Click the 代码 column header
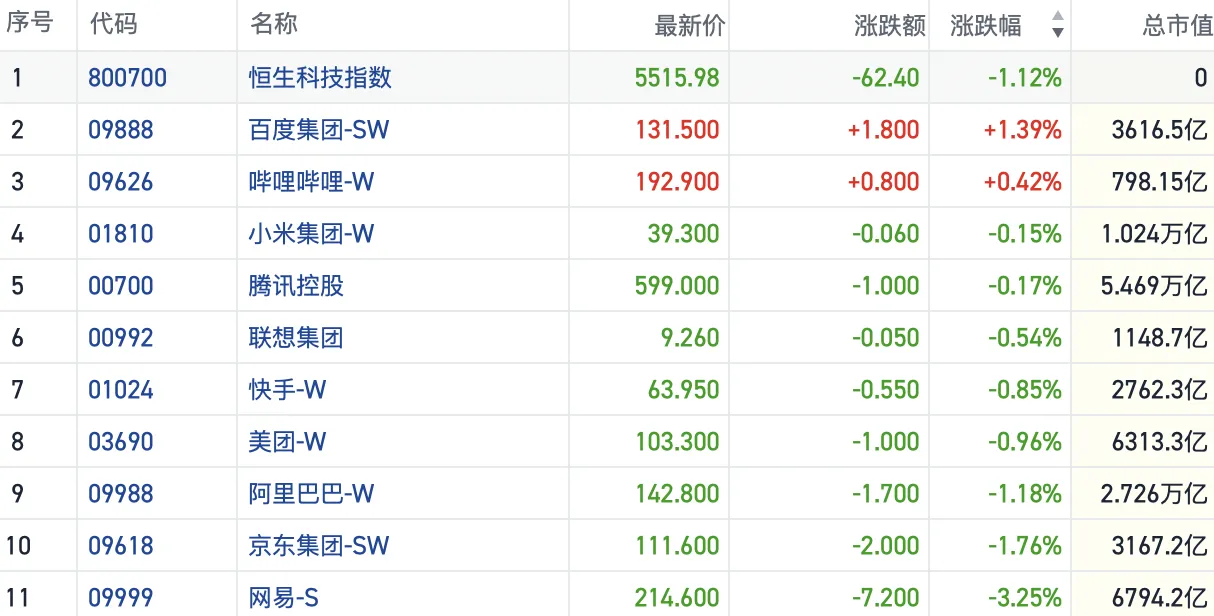 (113, 25)
